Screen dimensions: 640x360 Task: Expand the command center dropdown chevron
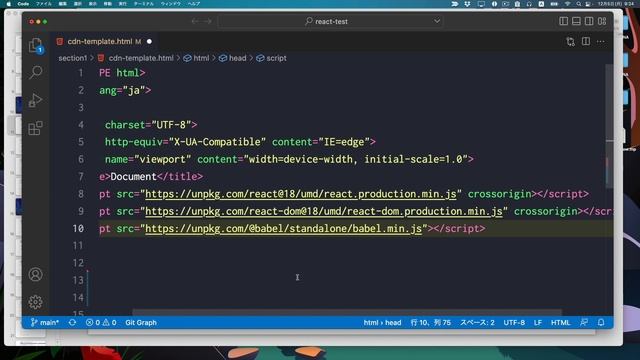click(x=437, y=21)
